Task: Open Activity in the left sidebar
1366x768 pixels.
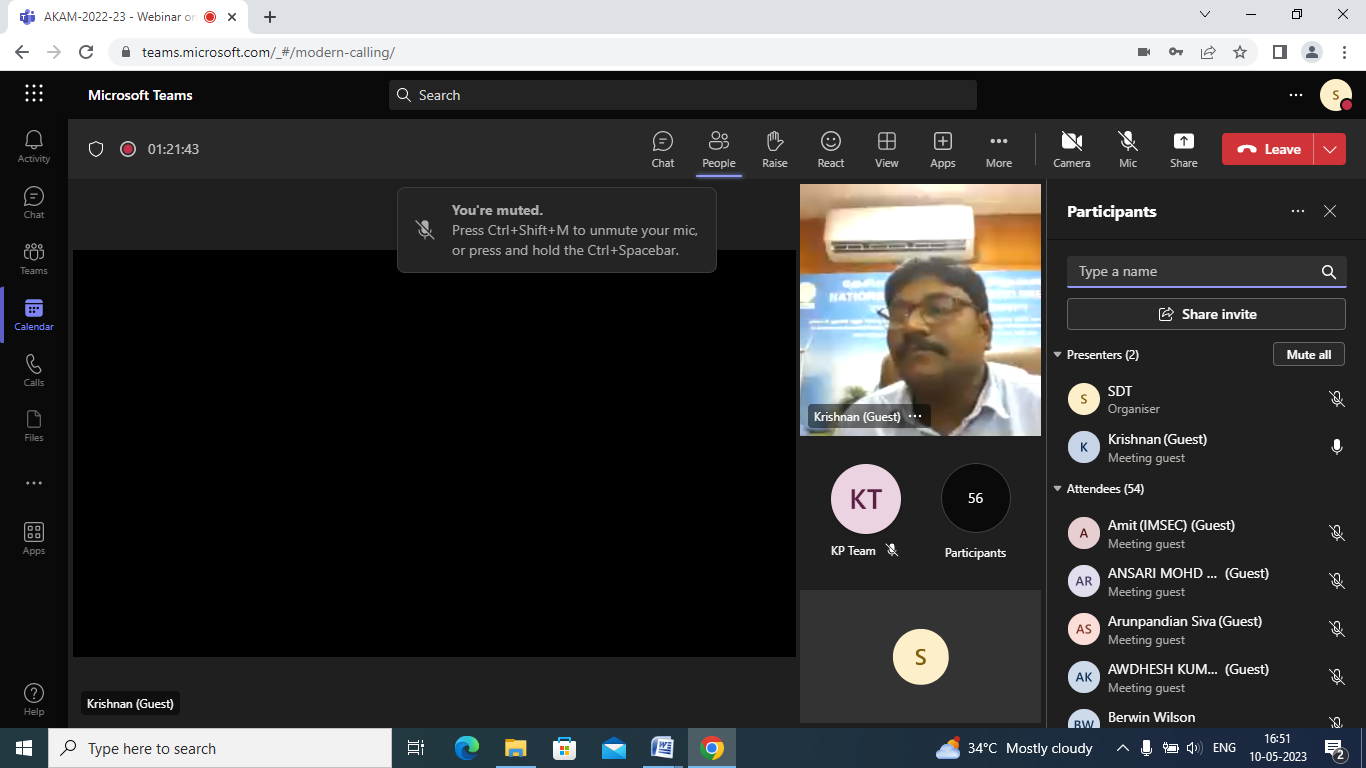Action: 34,146
